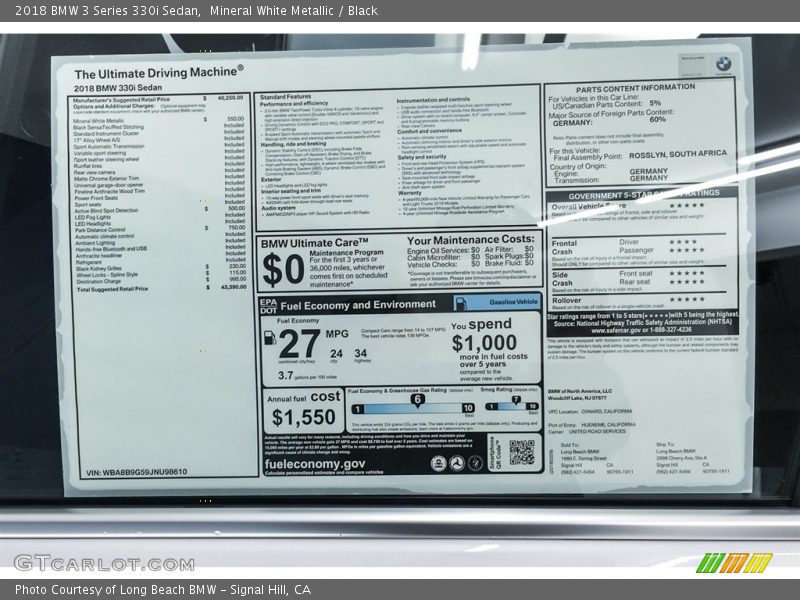Click 'BMW of North America, LLC' text
This screenshot has width=800, height=600.
pos(580,391)
